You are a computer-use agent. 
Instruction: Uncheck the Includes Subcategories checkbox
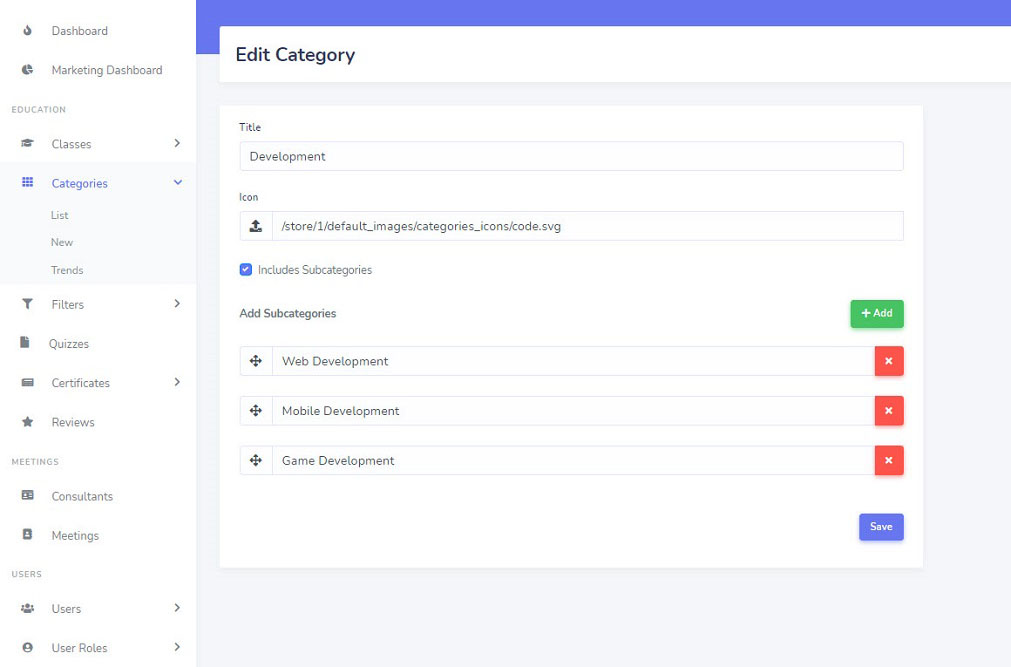point(246,270)
